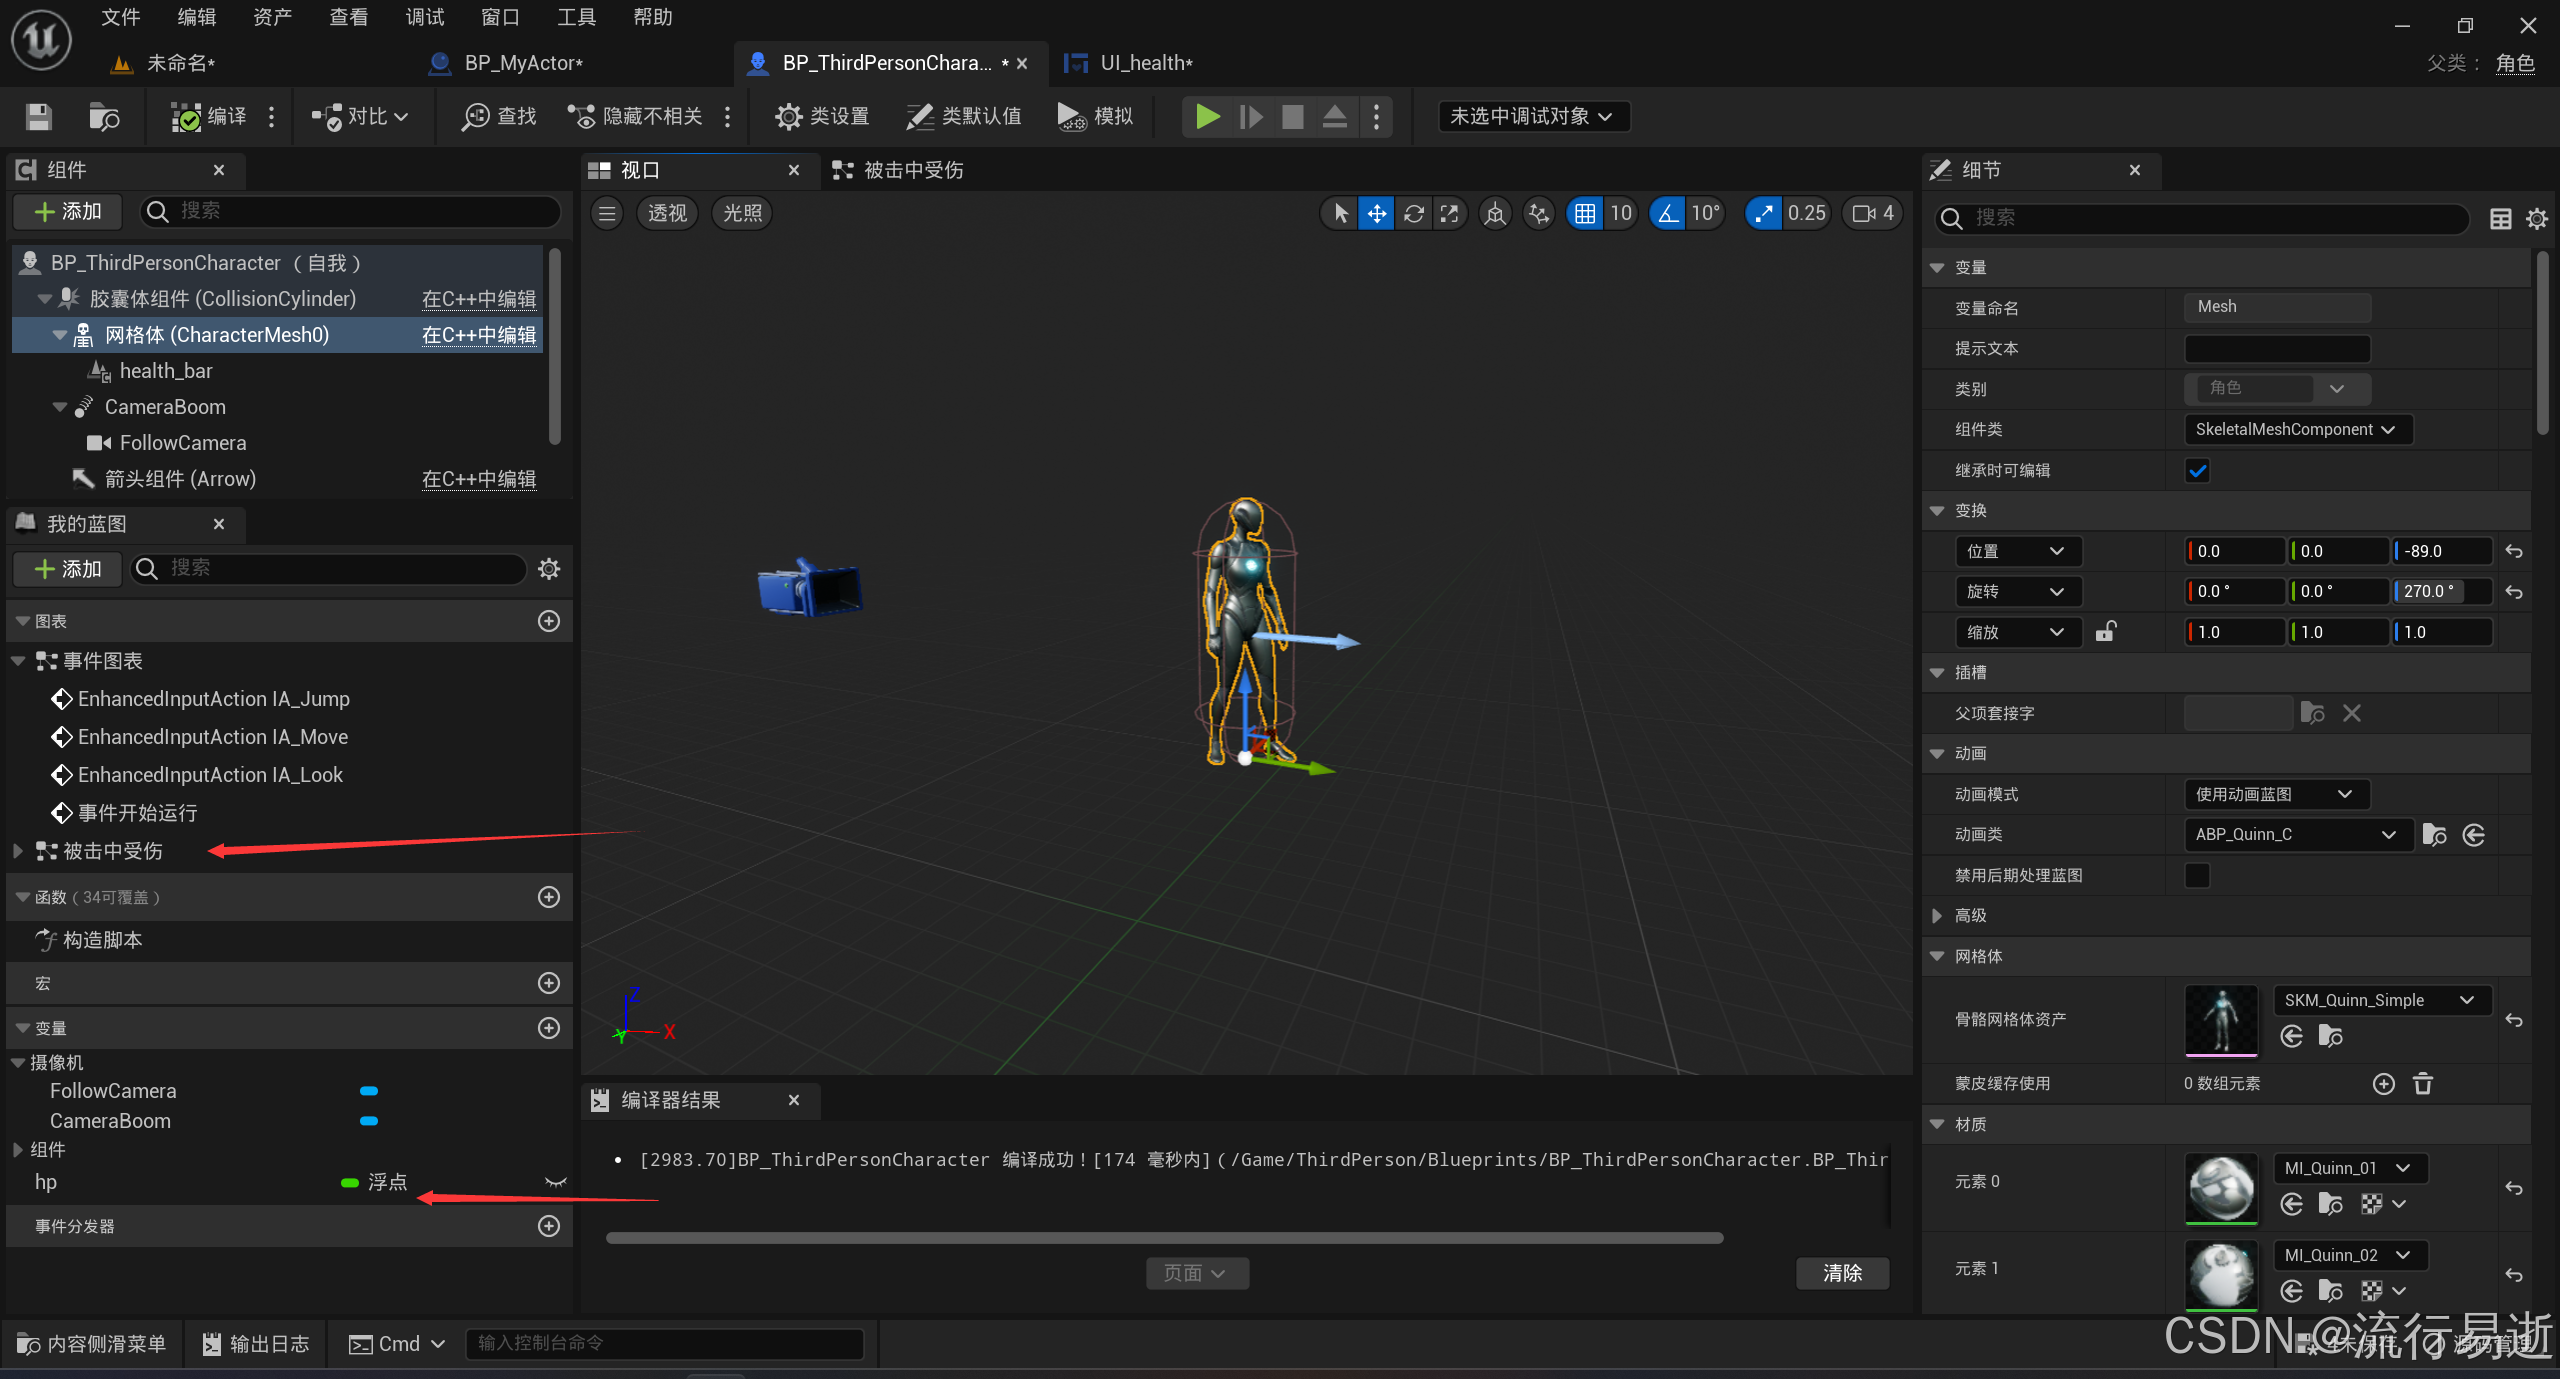This screenshot has height=1379, width=2560.
Task: Click the green Play button
Action: coord(1207,117)
